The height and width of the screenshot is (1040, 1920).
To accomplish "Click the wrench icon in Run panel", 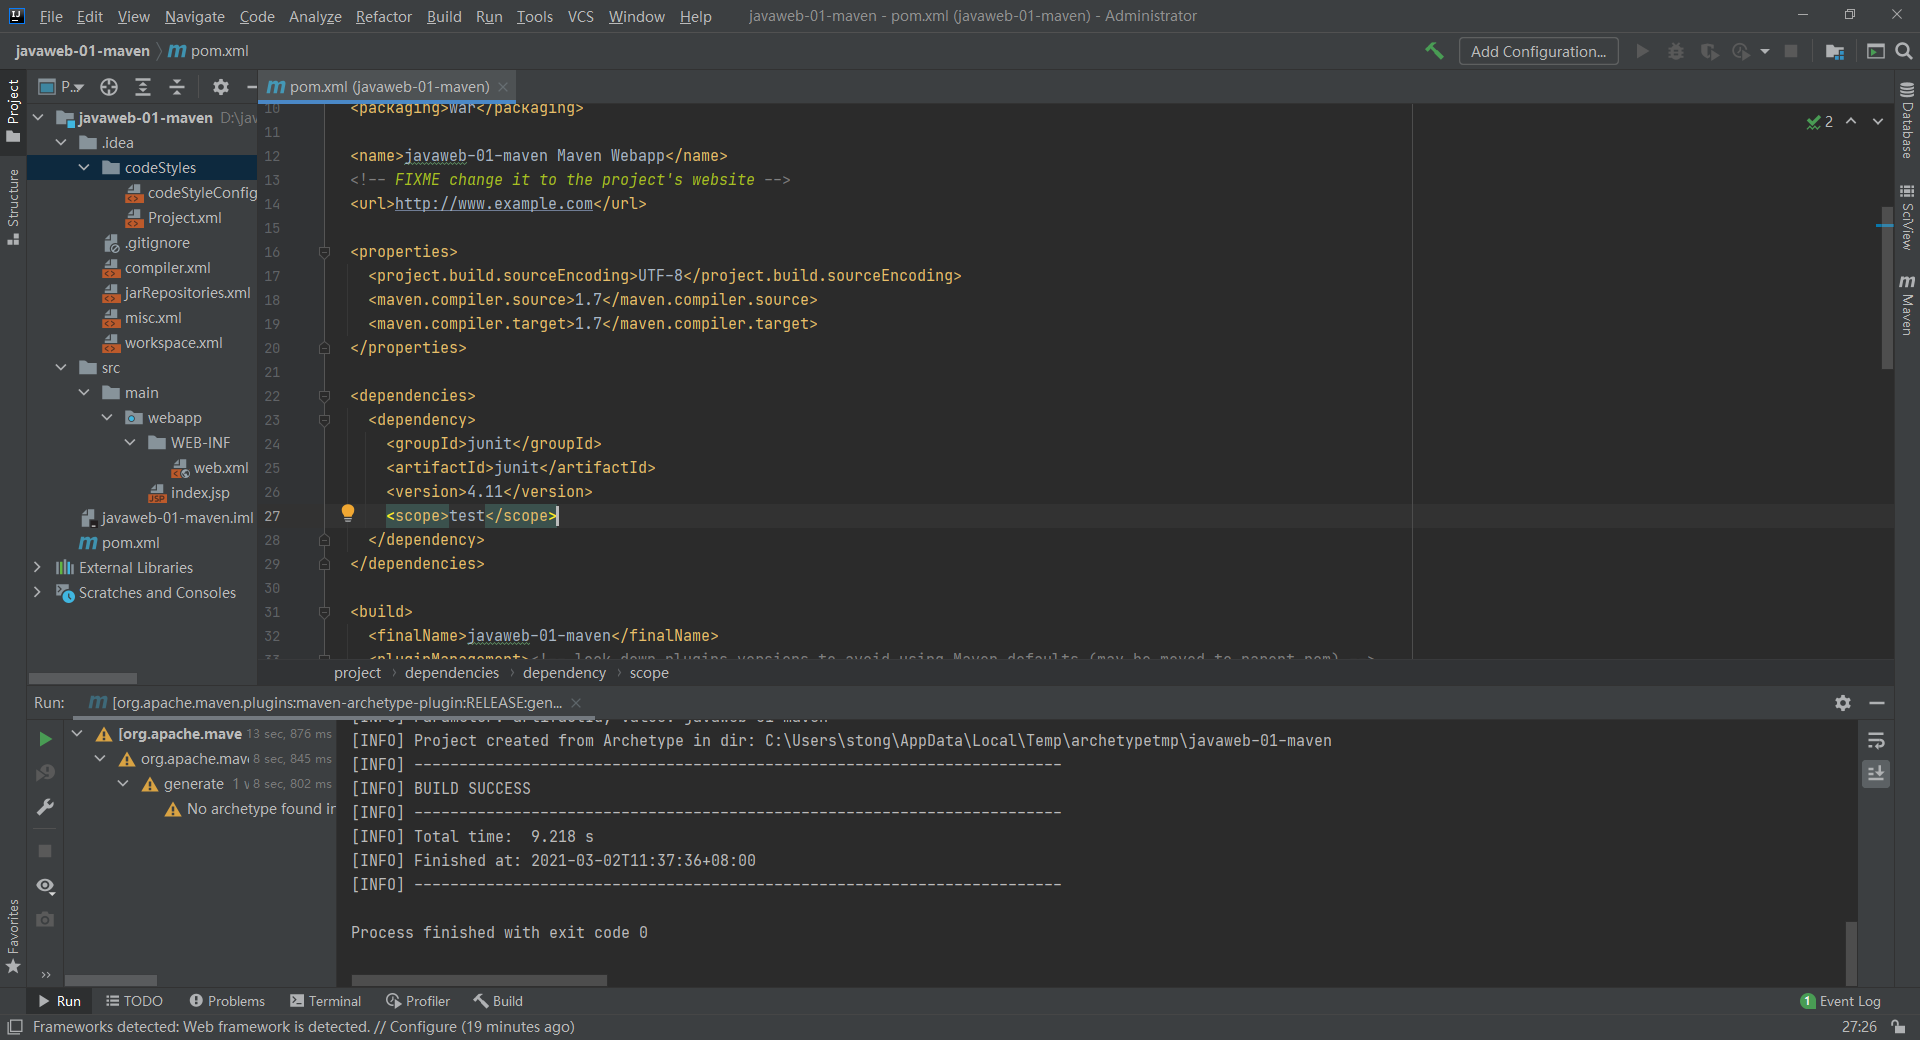I will point(45,807).
